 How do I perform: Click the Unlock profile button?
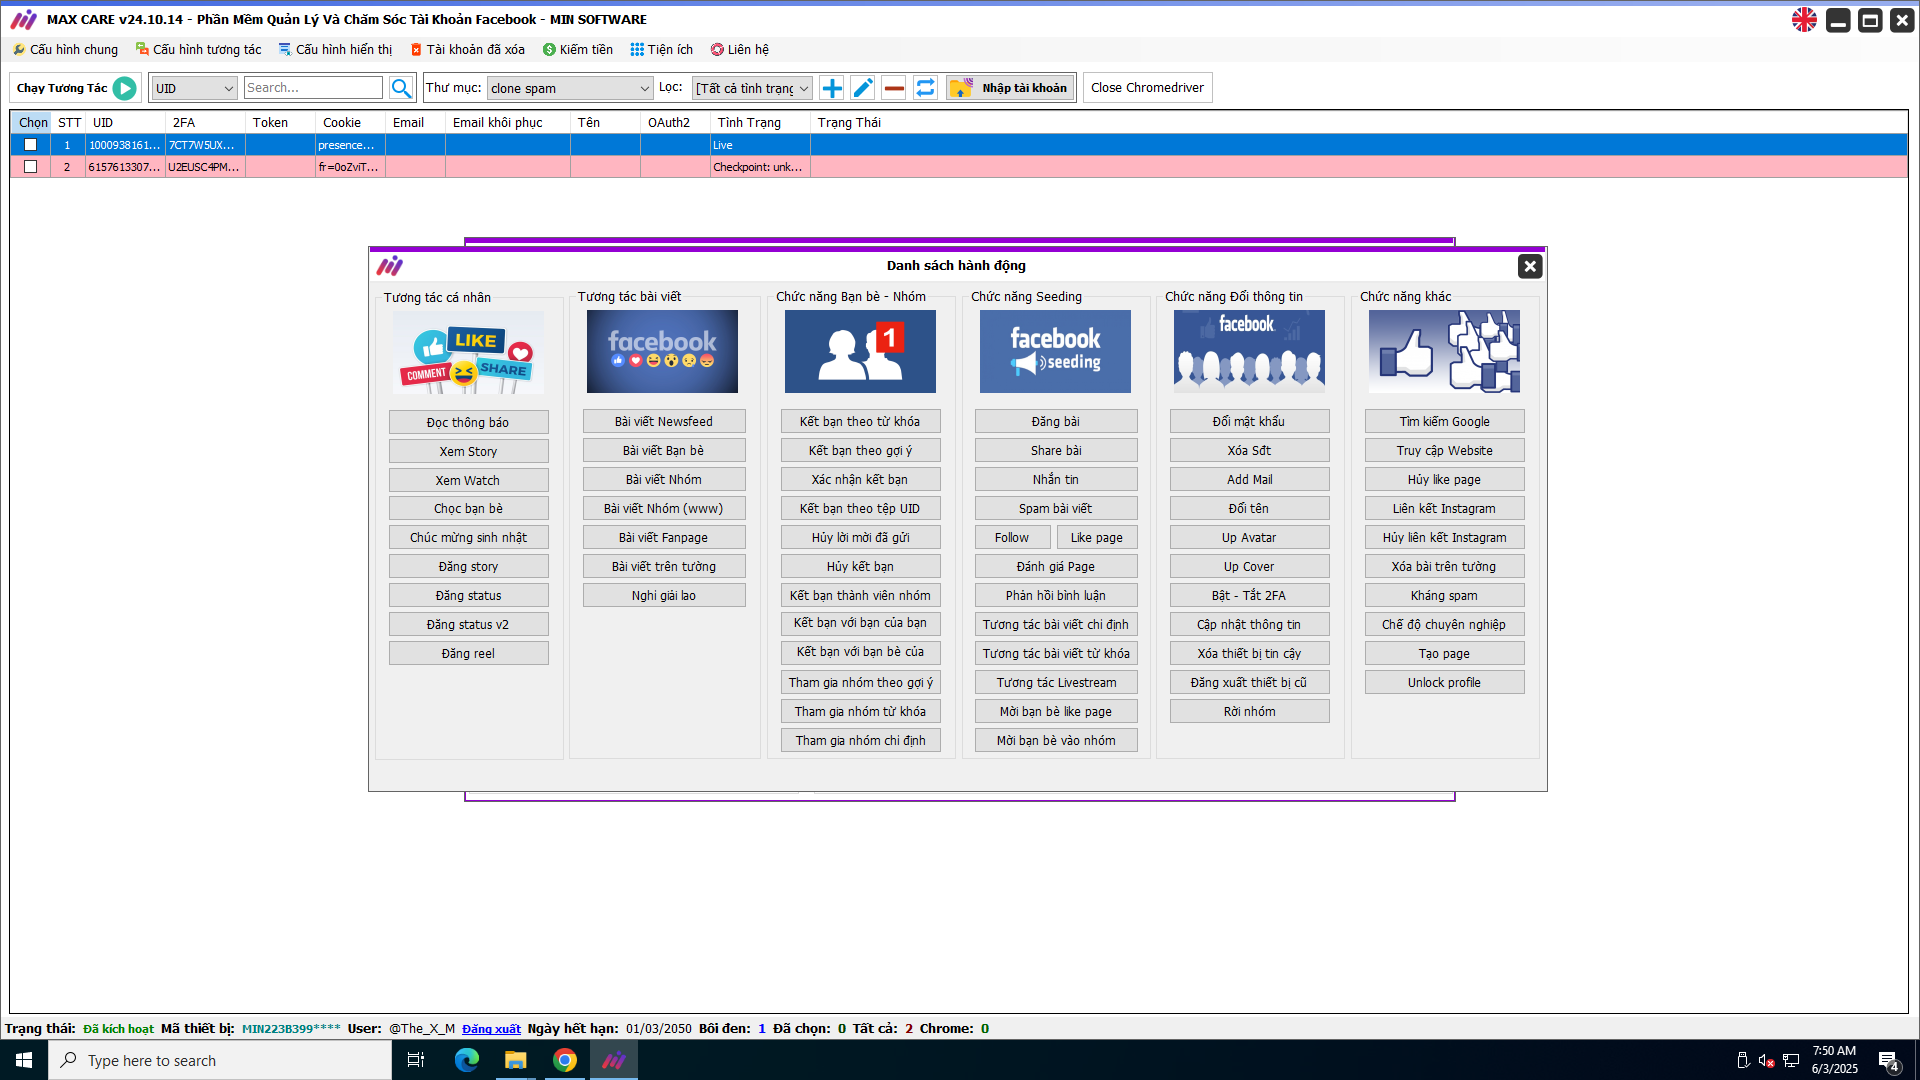coord(1444,682)
